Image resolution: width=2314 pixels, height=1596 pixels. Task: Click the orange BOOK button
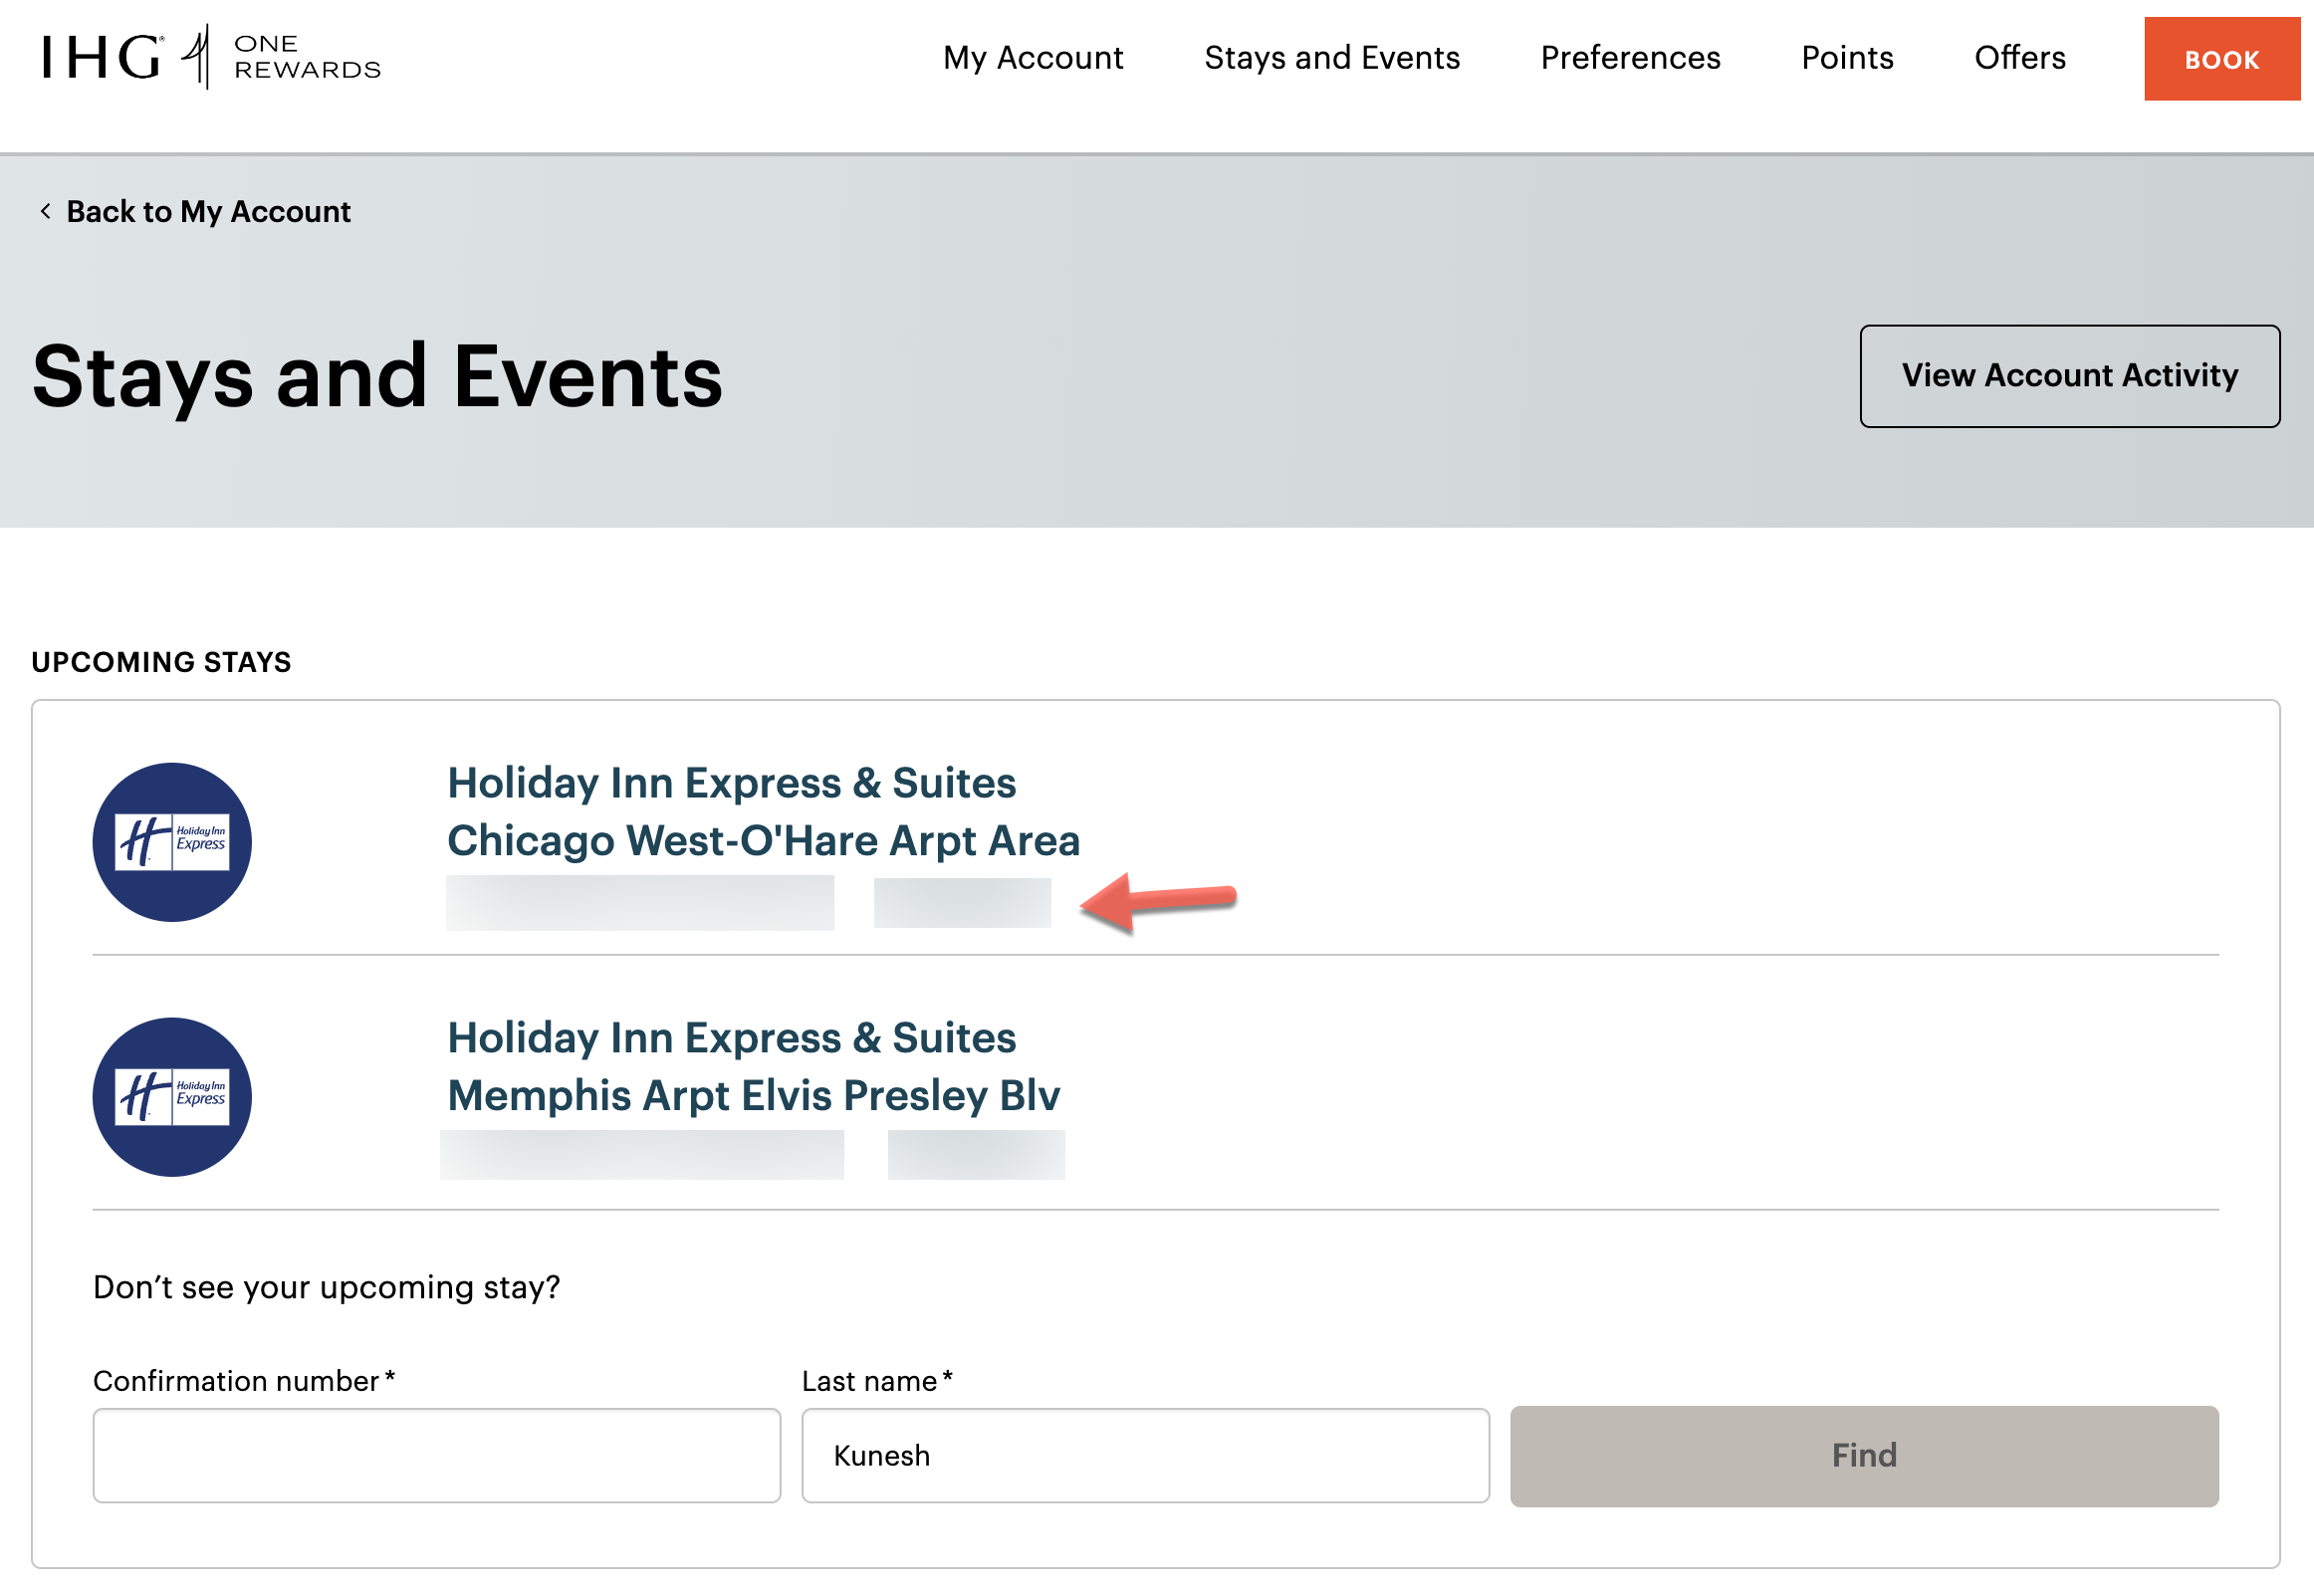tap(2221, 60)
